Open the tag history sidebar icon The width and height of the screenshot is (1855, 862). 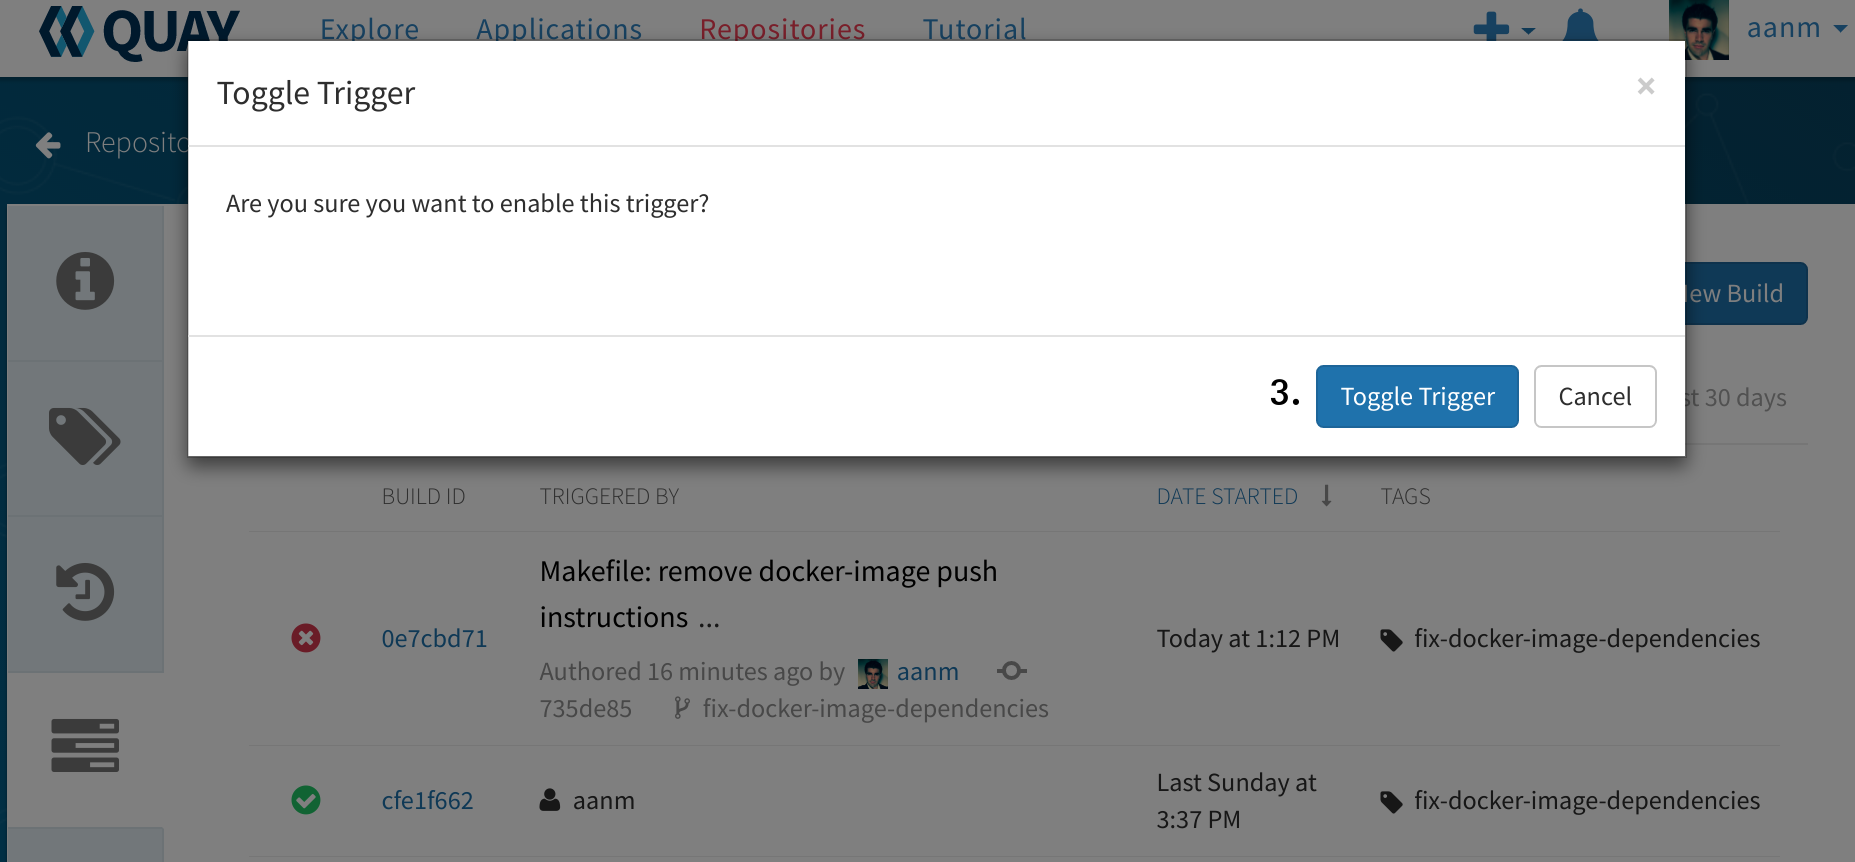[85, 592]
